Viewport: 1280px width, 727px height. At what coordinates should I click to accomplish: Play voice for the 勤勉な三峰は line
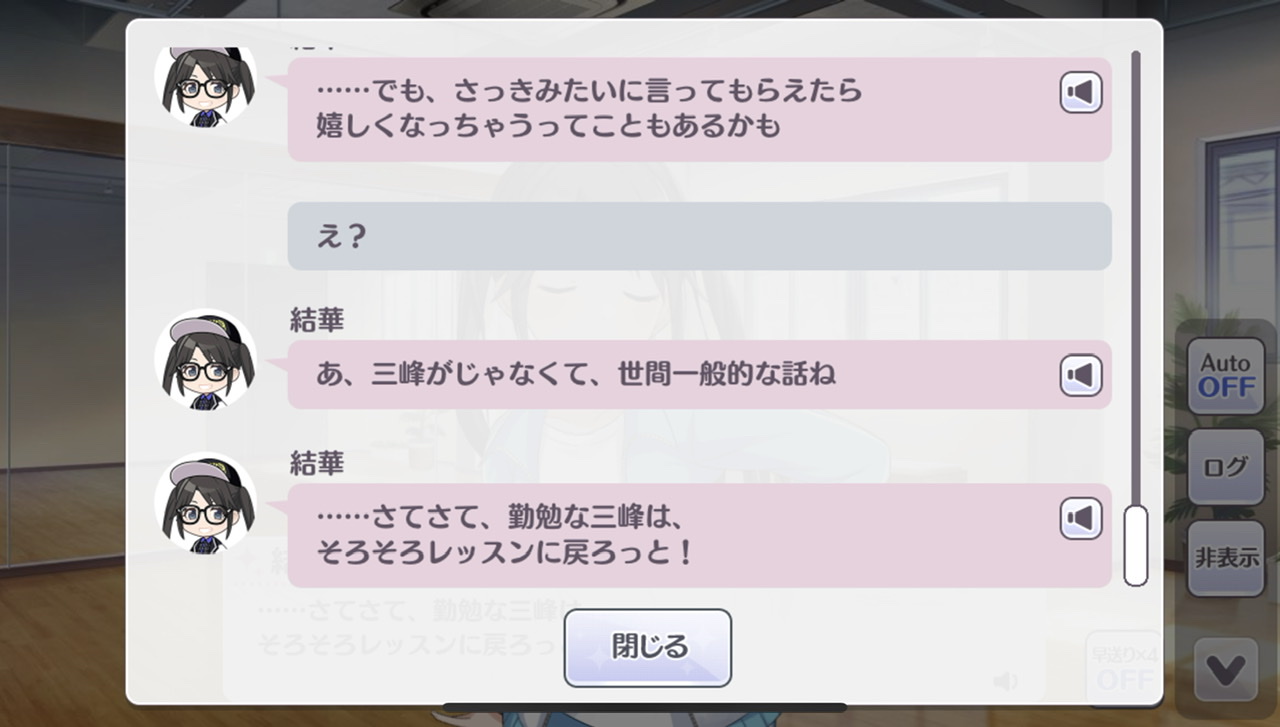[x=1081, y=519]
